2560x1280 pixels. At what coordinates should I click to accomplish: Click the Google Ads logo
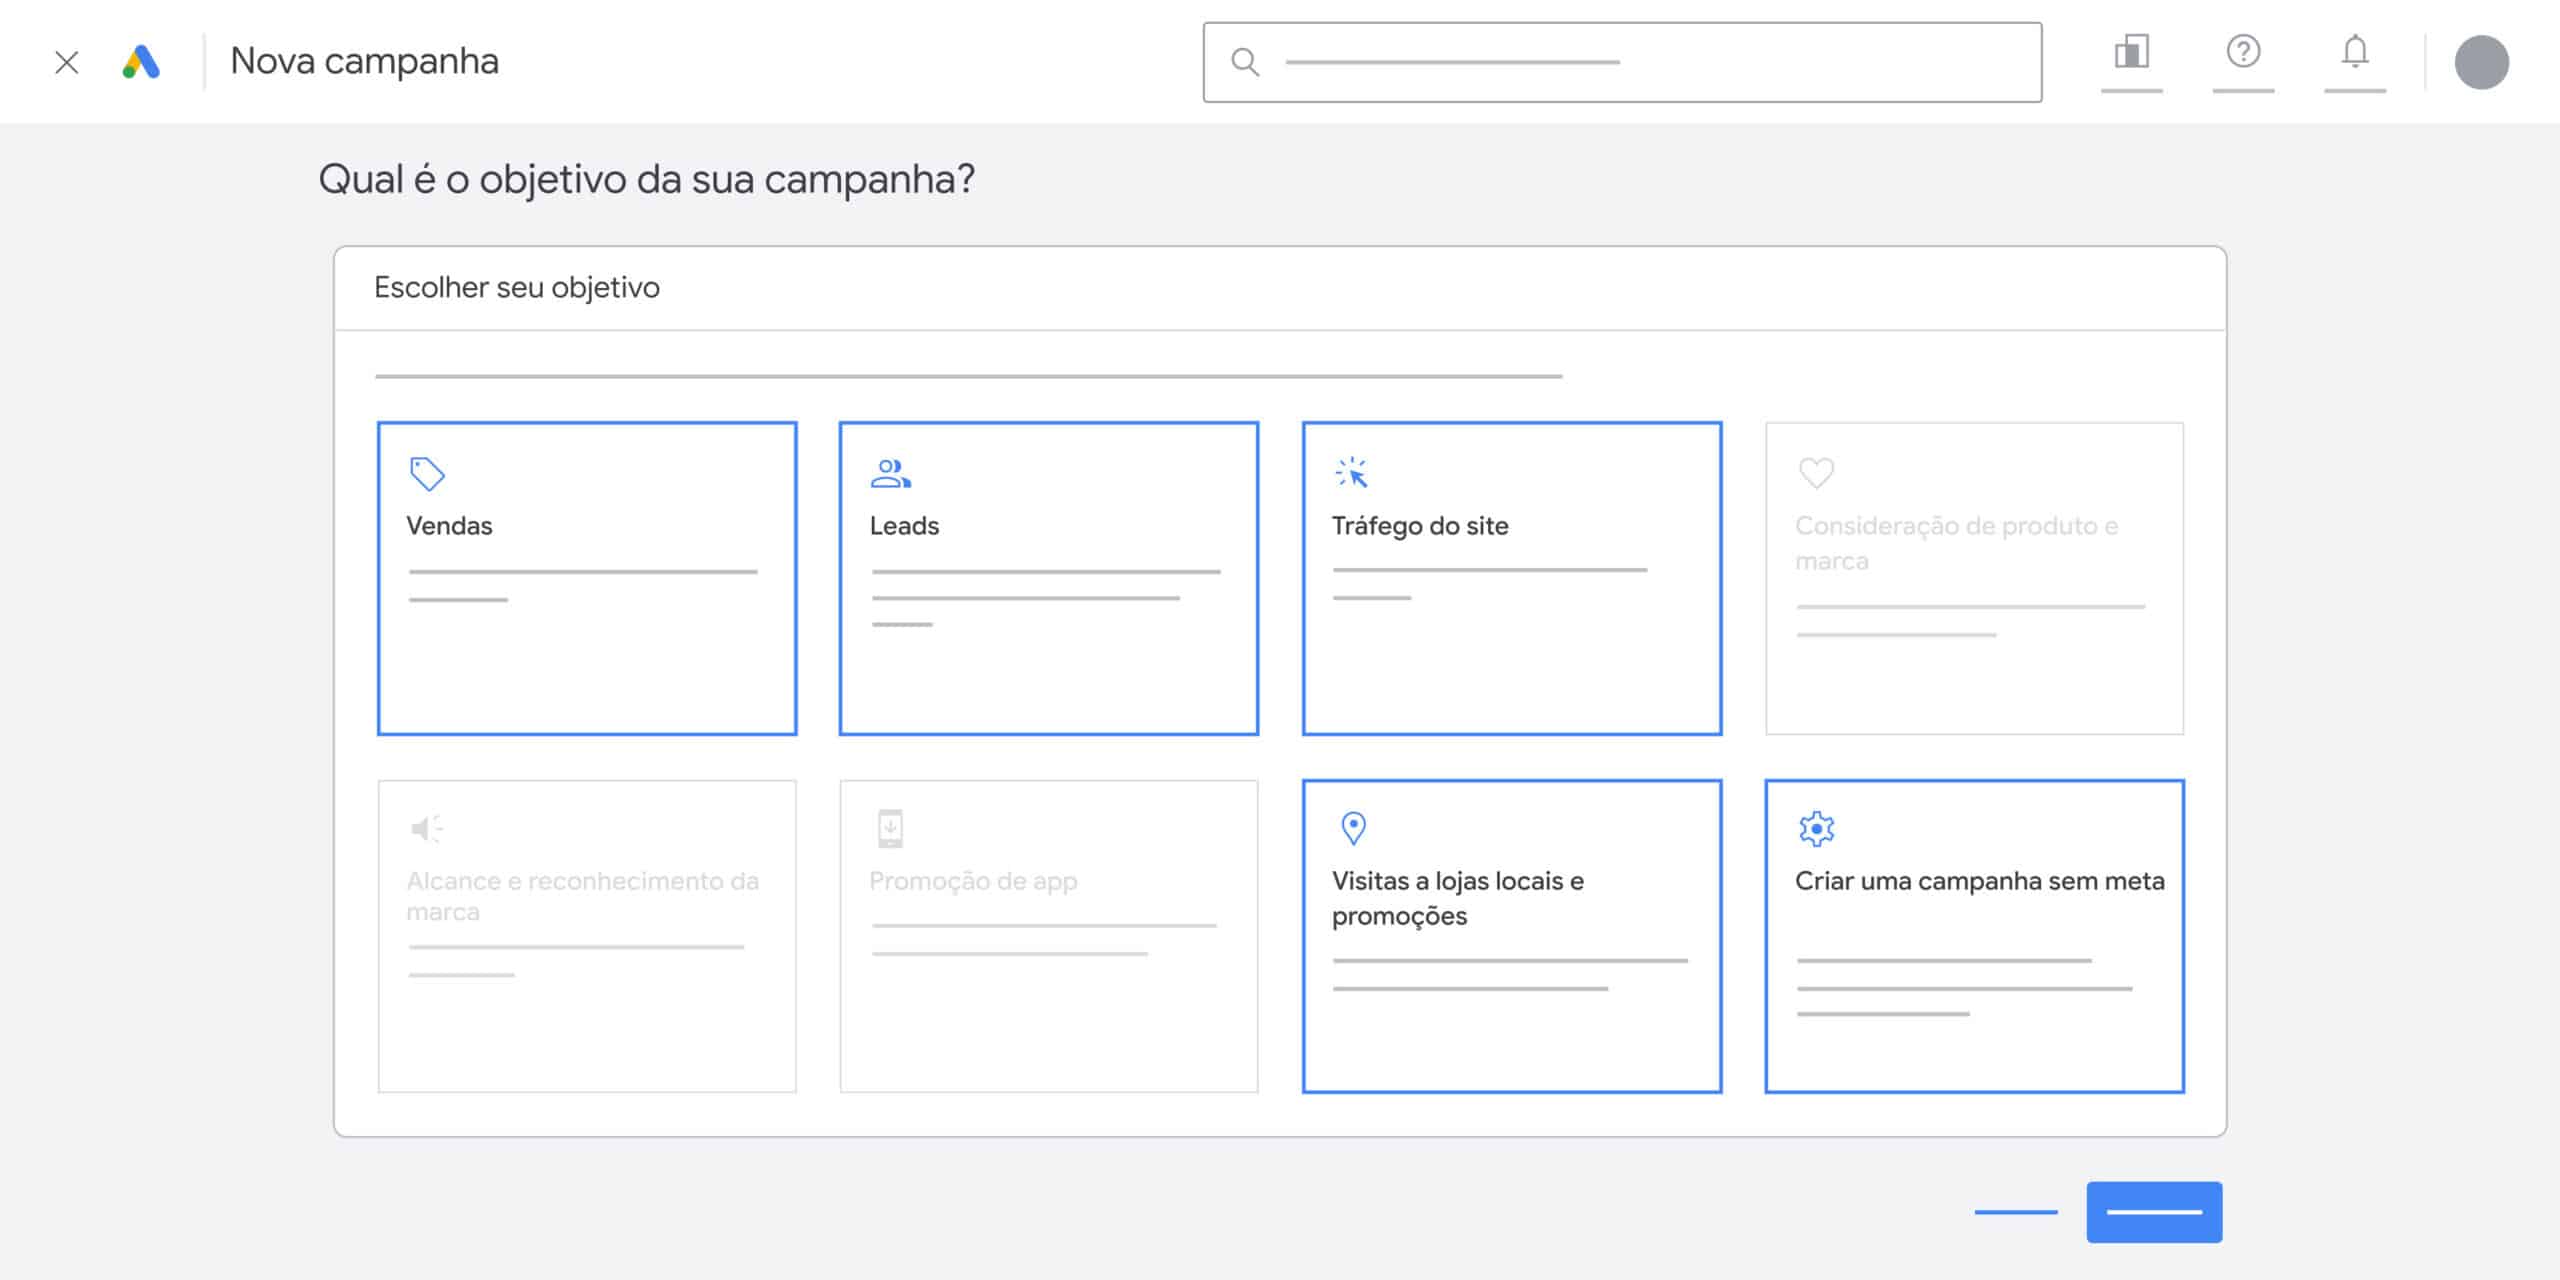click(x=141, y=62)
